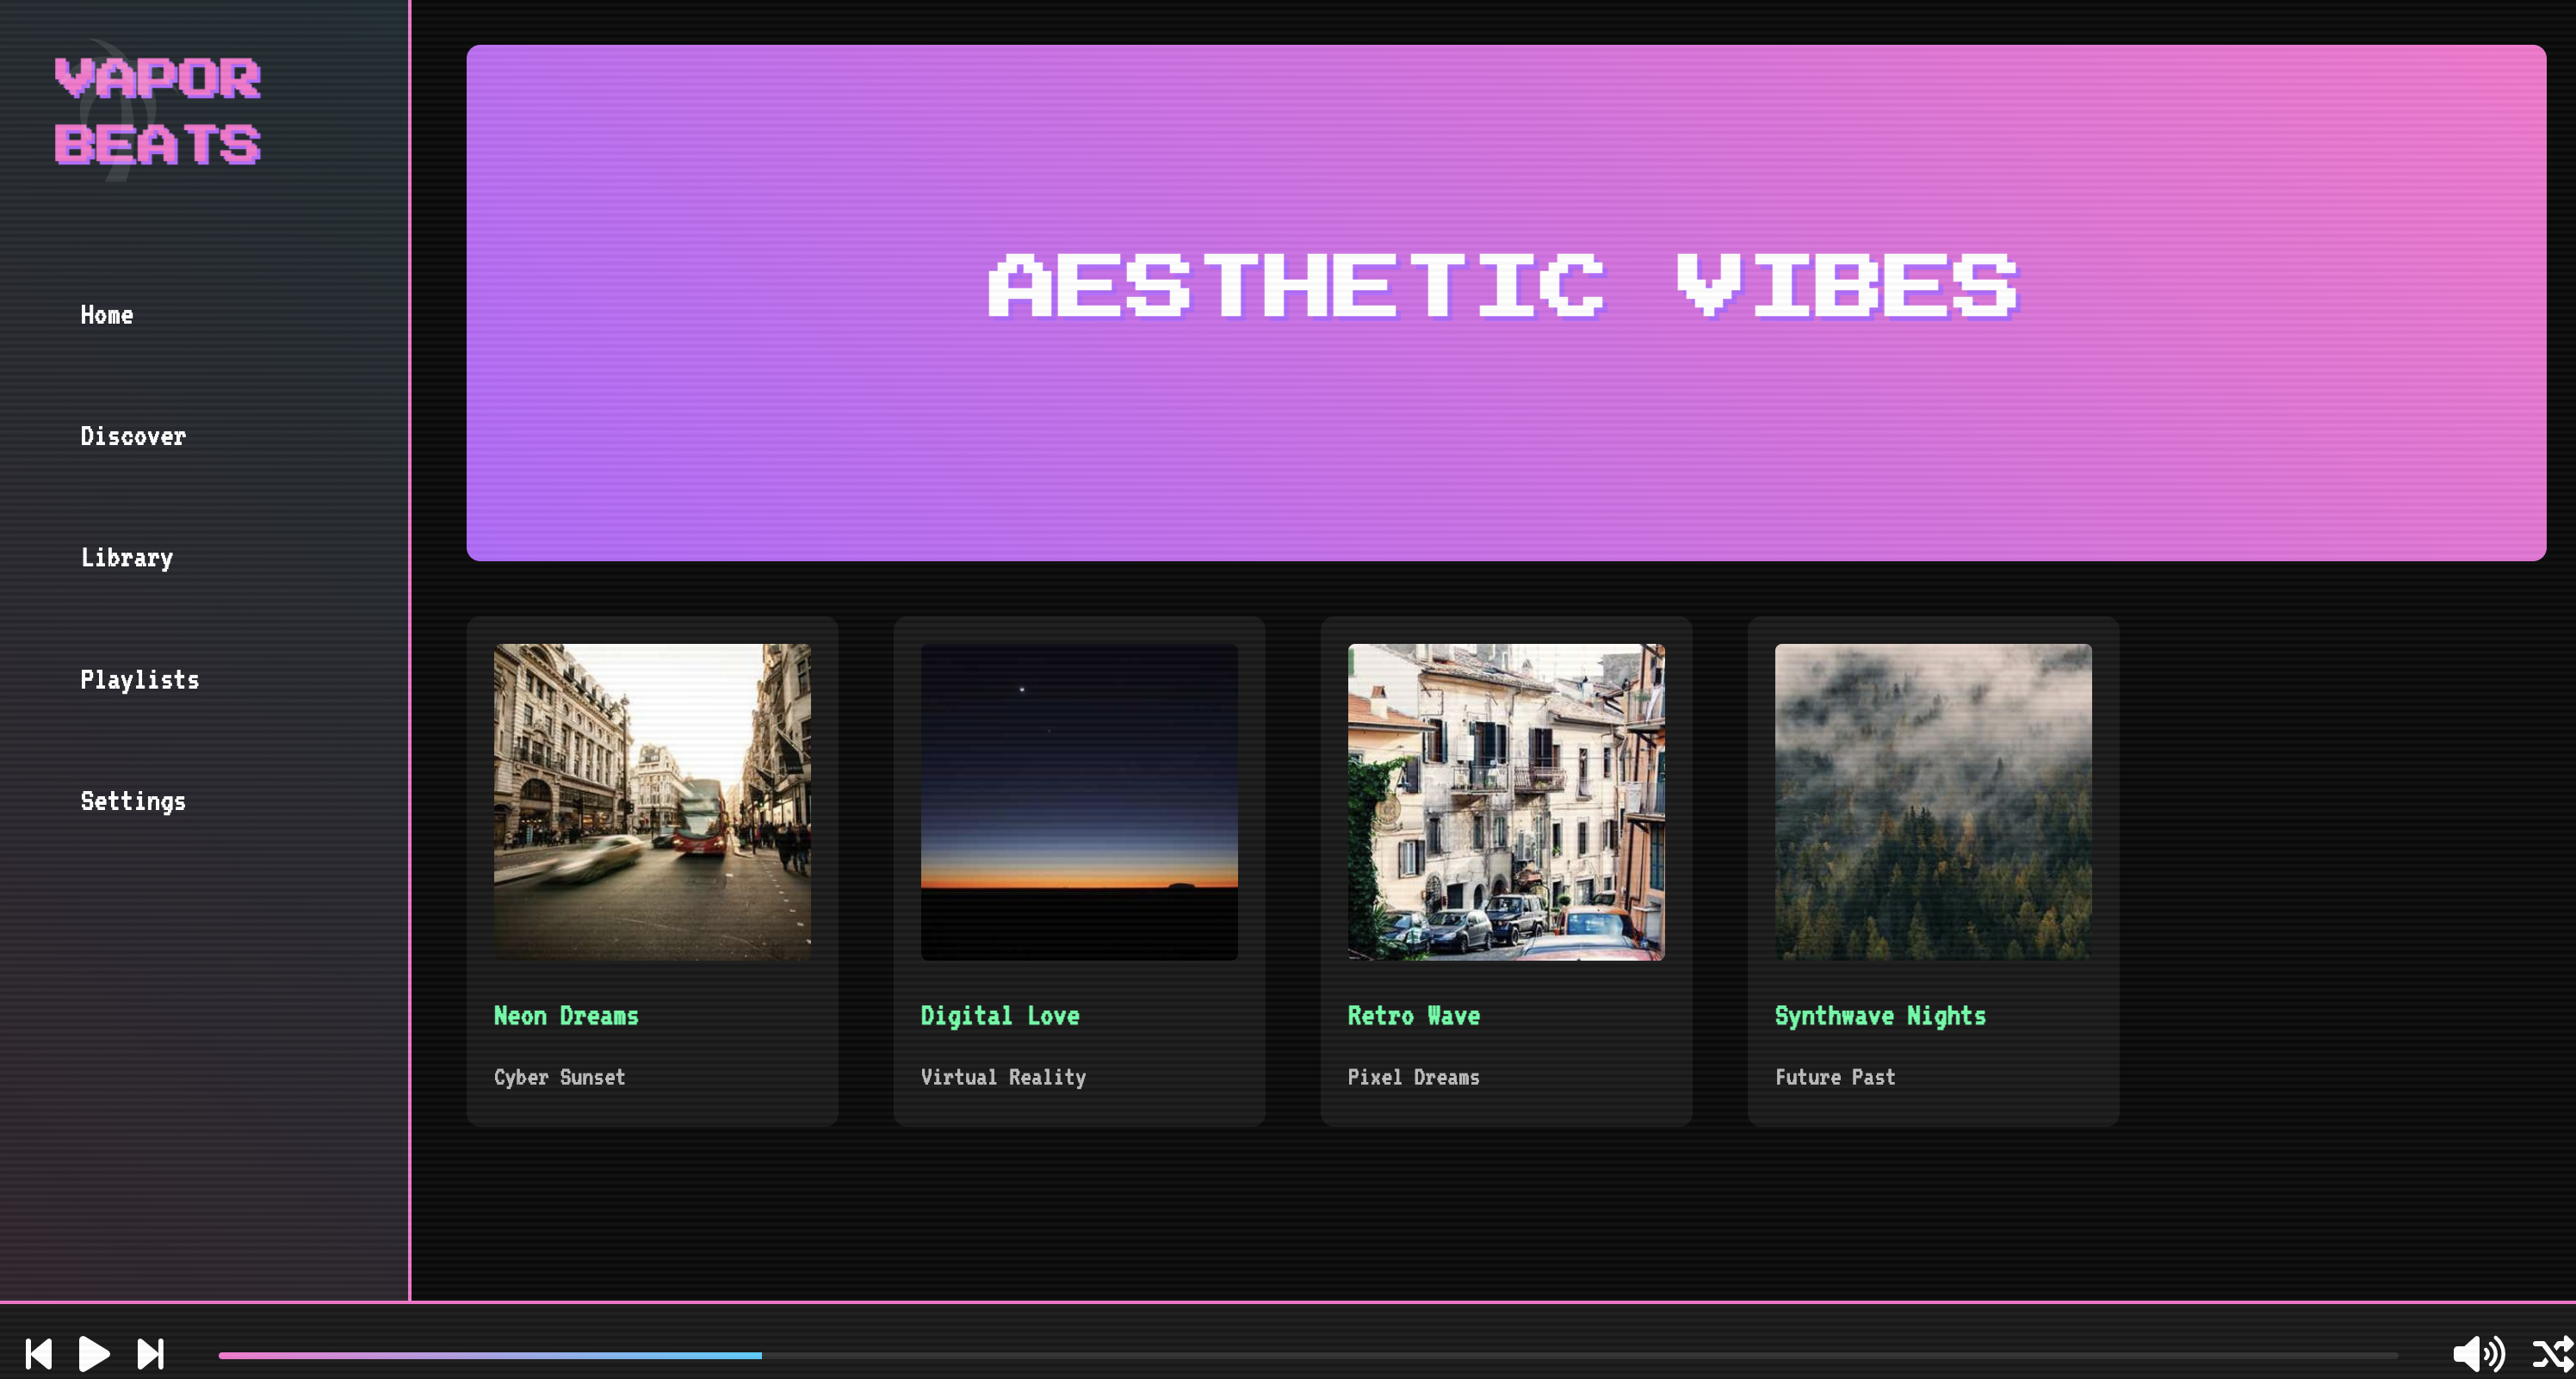Skip to the next track
Screen dimensions: 2576x1379
[x=151, y=1354]
